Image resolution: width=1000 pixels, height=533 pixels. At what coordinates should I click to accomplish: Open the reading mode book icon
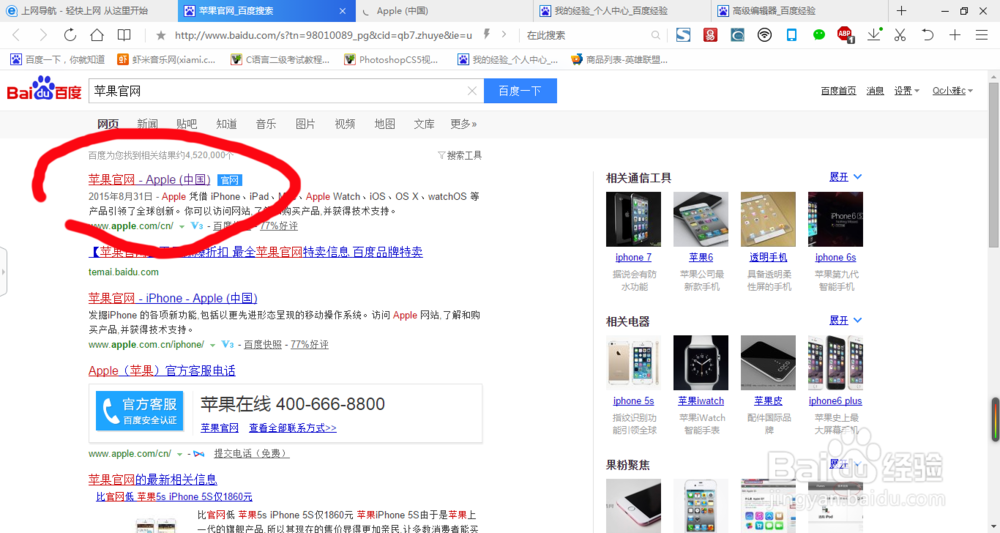[x=124, y=35]
